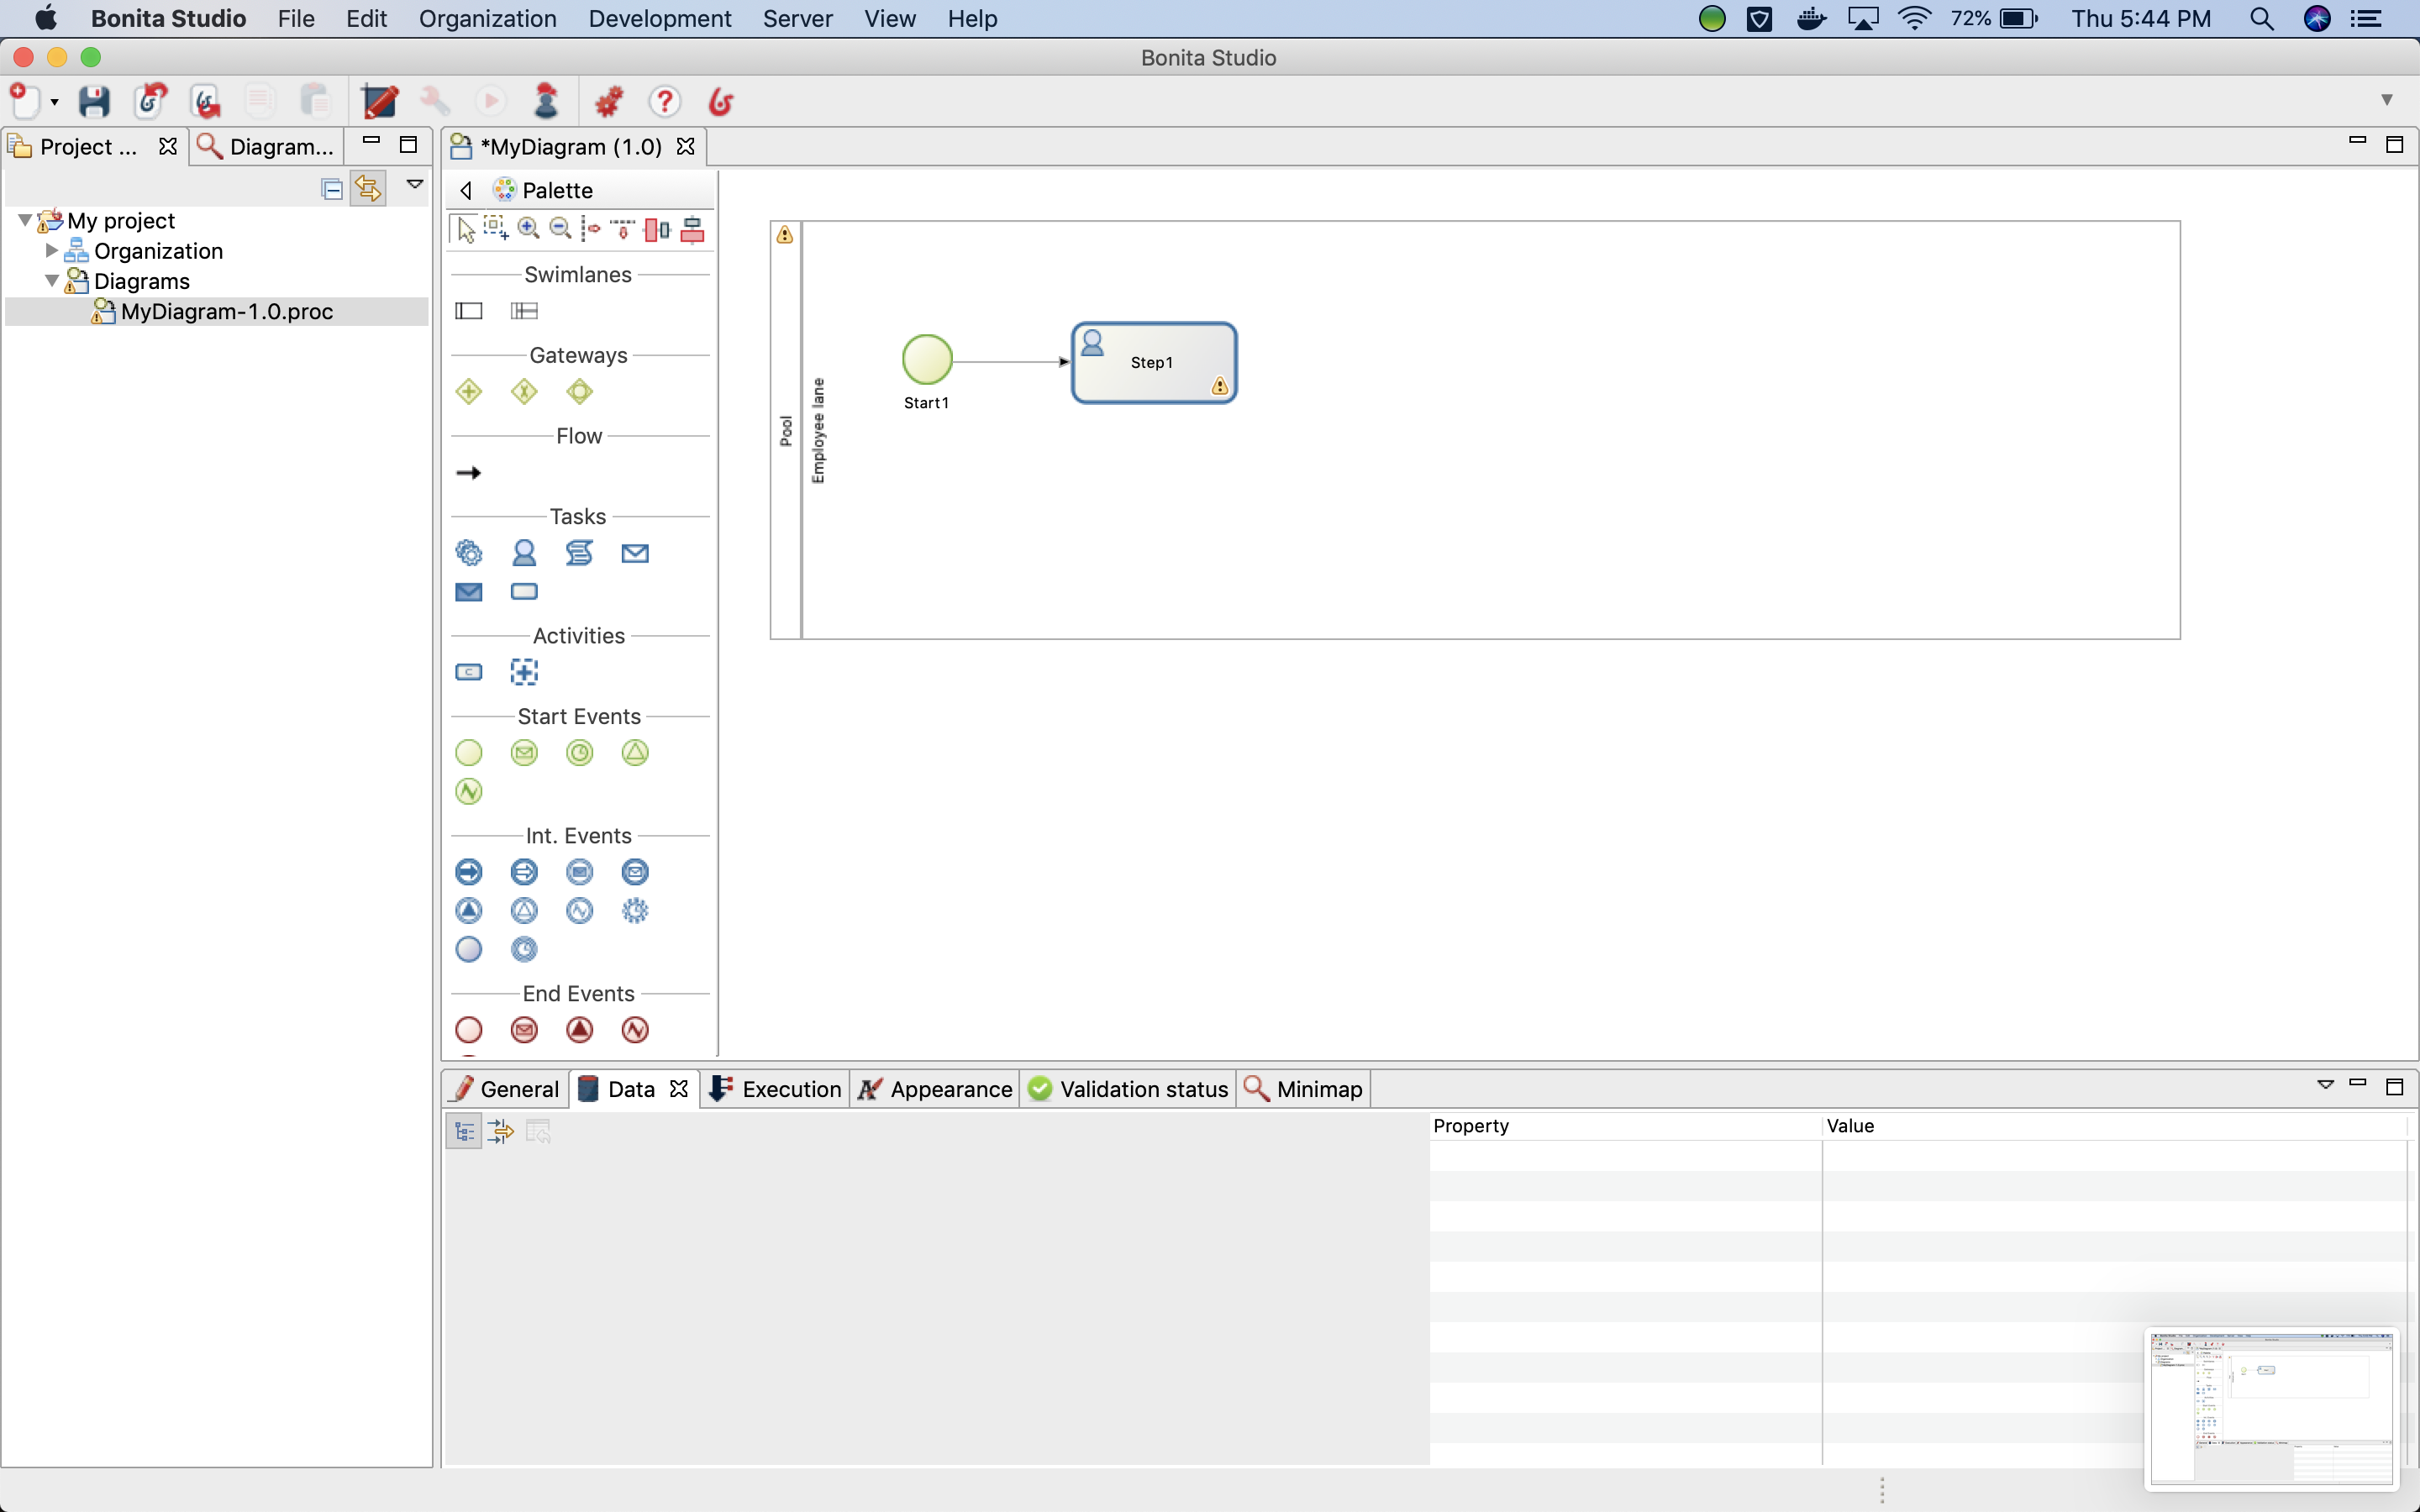Open the Server menu
Image resolution: width=2420 pixels, height=1512 pixels.
797,18
